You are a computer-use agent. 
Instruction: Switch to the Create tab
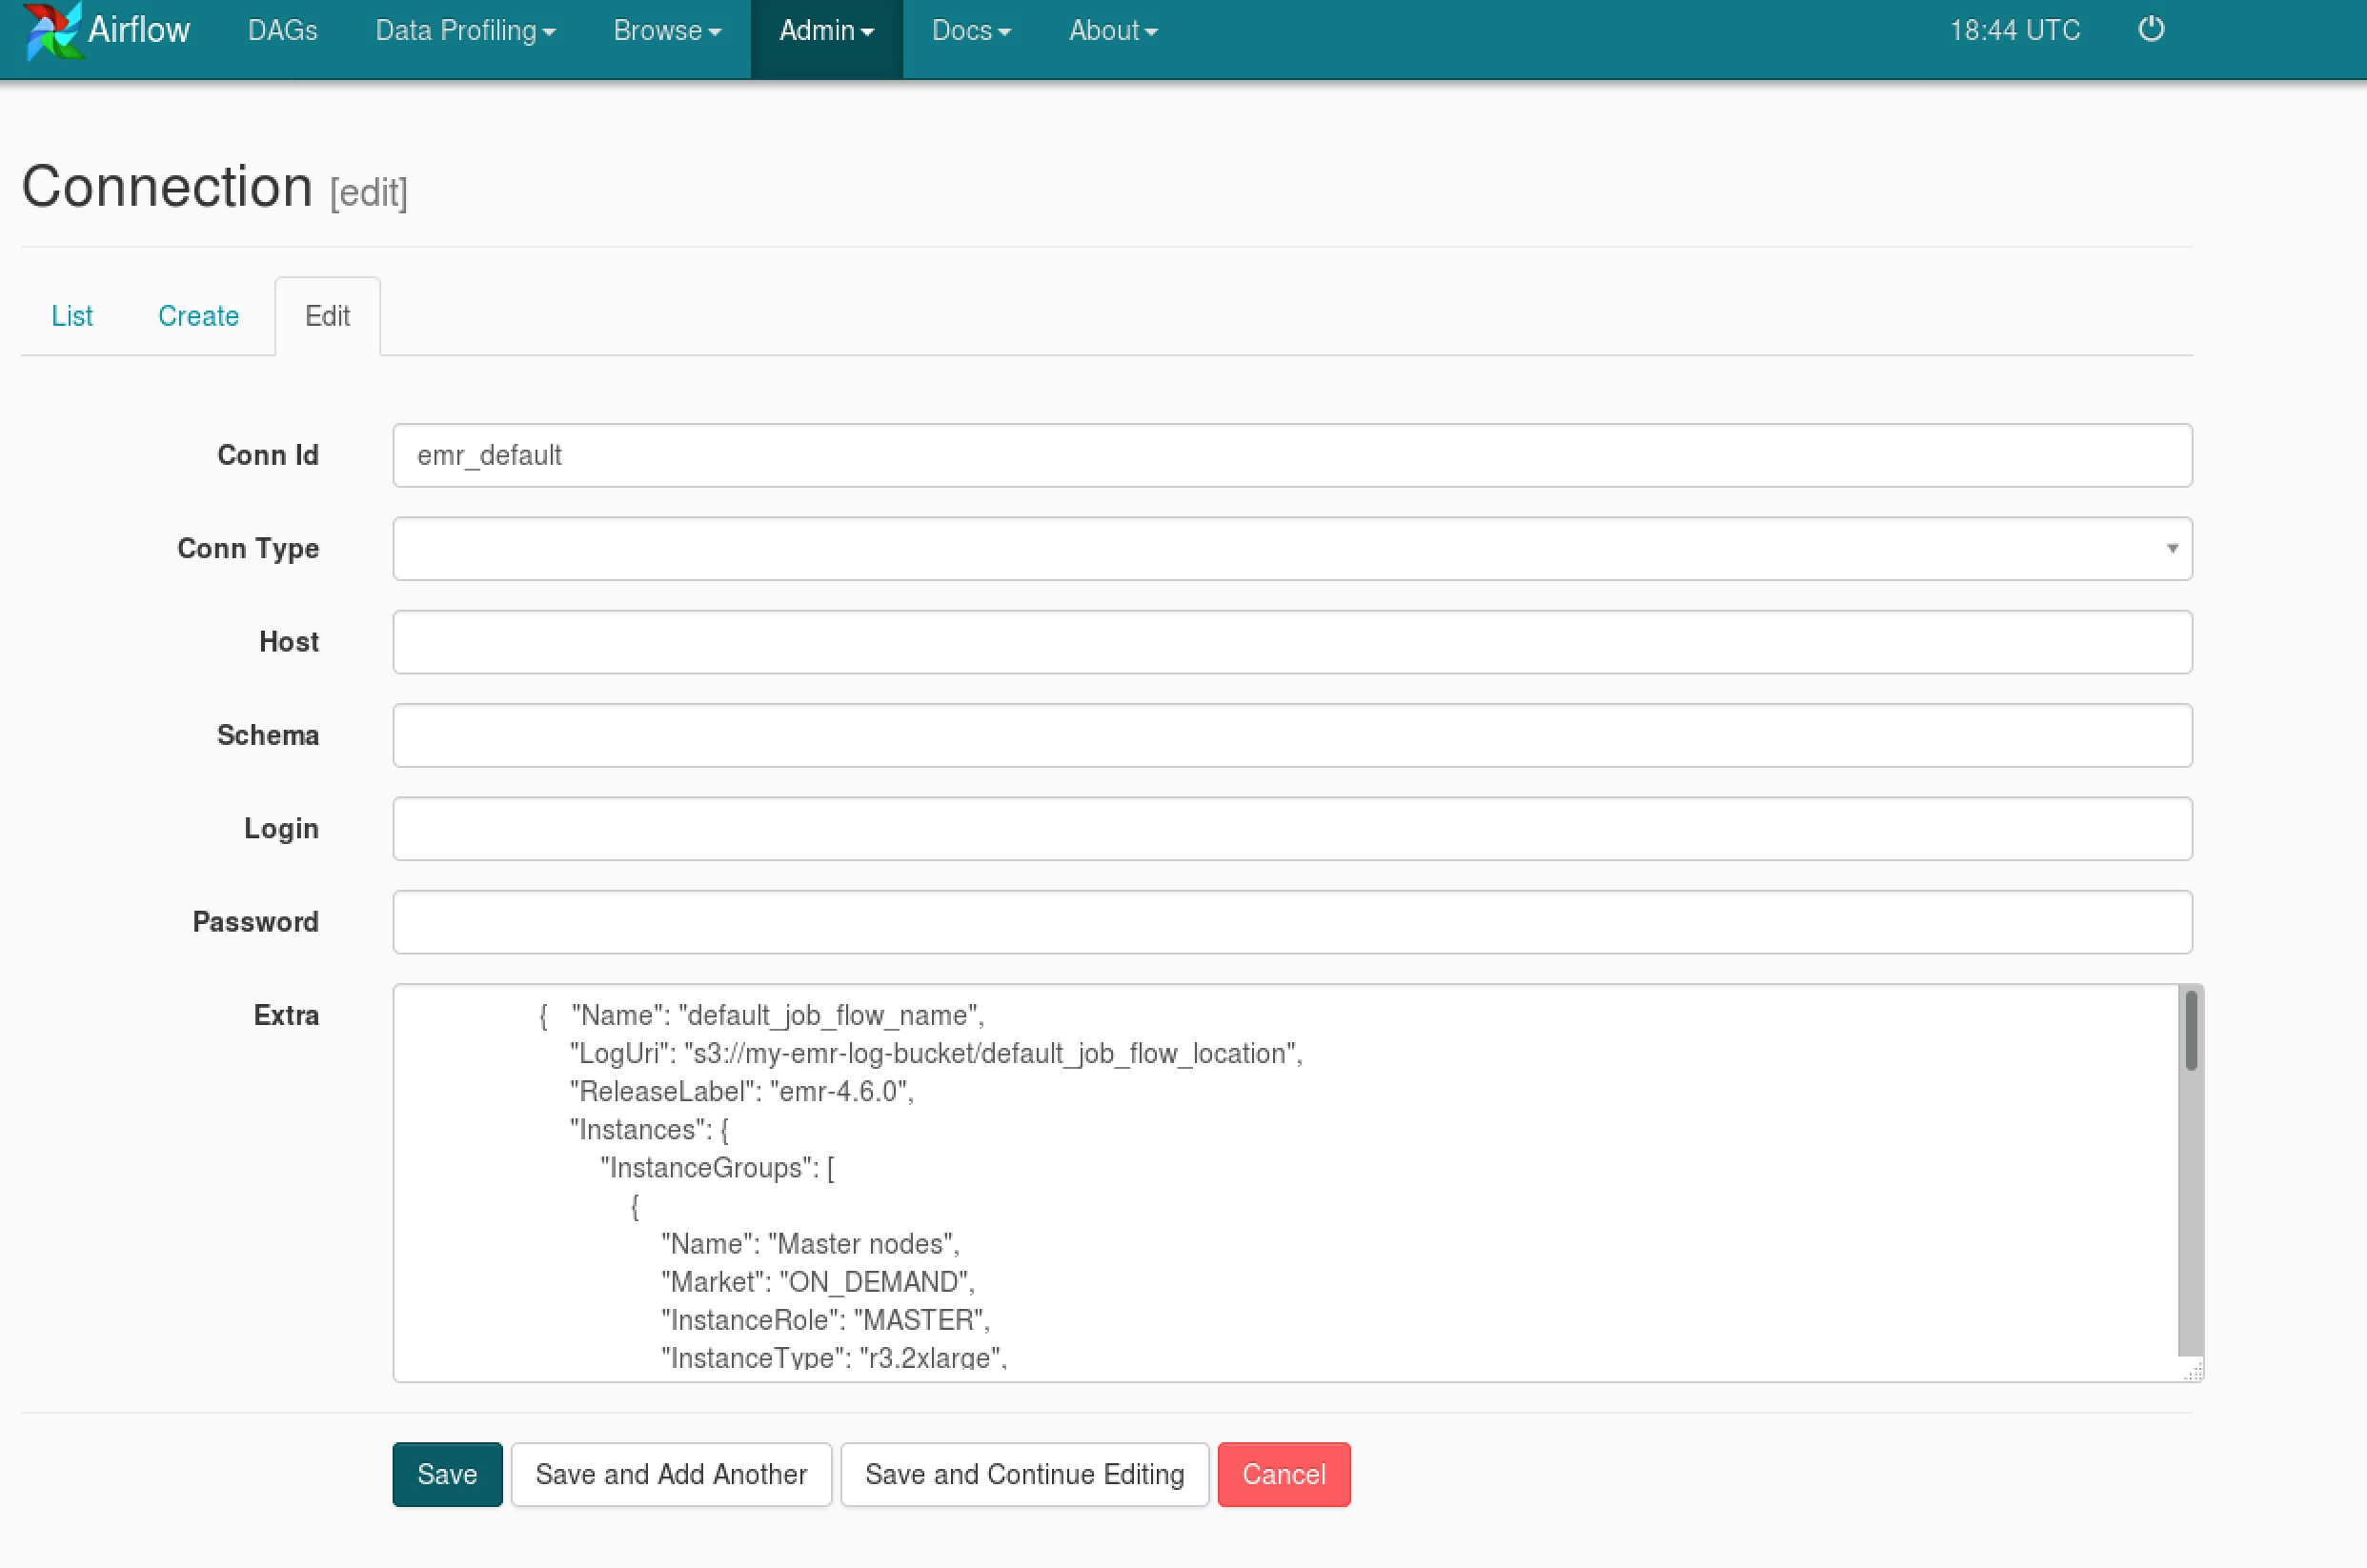(198, 316)
